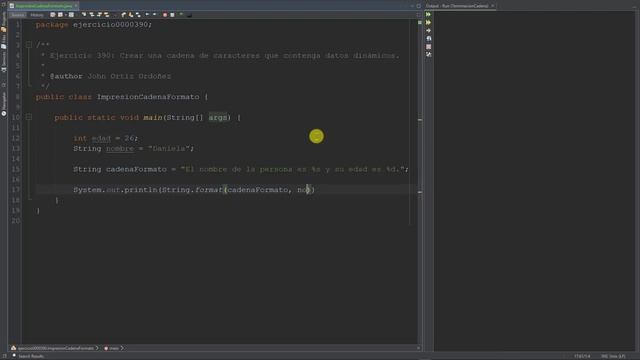Toggle the Highlight Search toolbar icon
640x360 pixels.
coord(107,15)
